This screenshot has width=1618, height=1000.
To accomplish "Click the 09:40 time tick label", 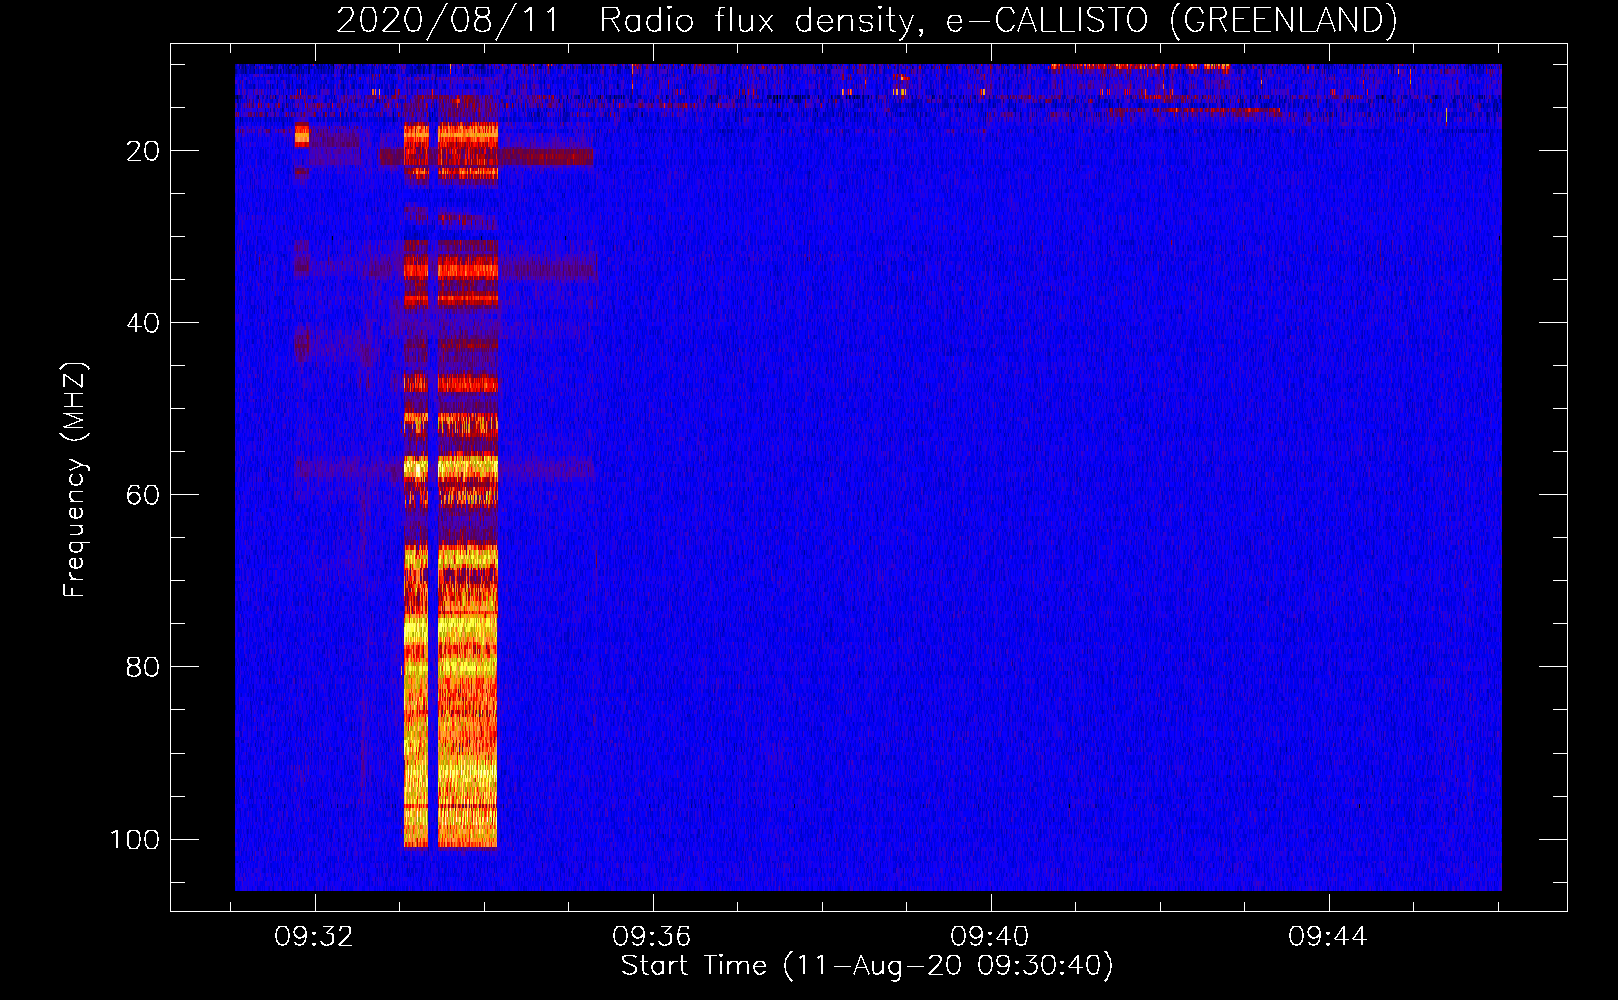I will [x=990, y=936].
